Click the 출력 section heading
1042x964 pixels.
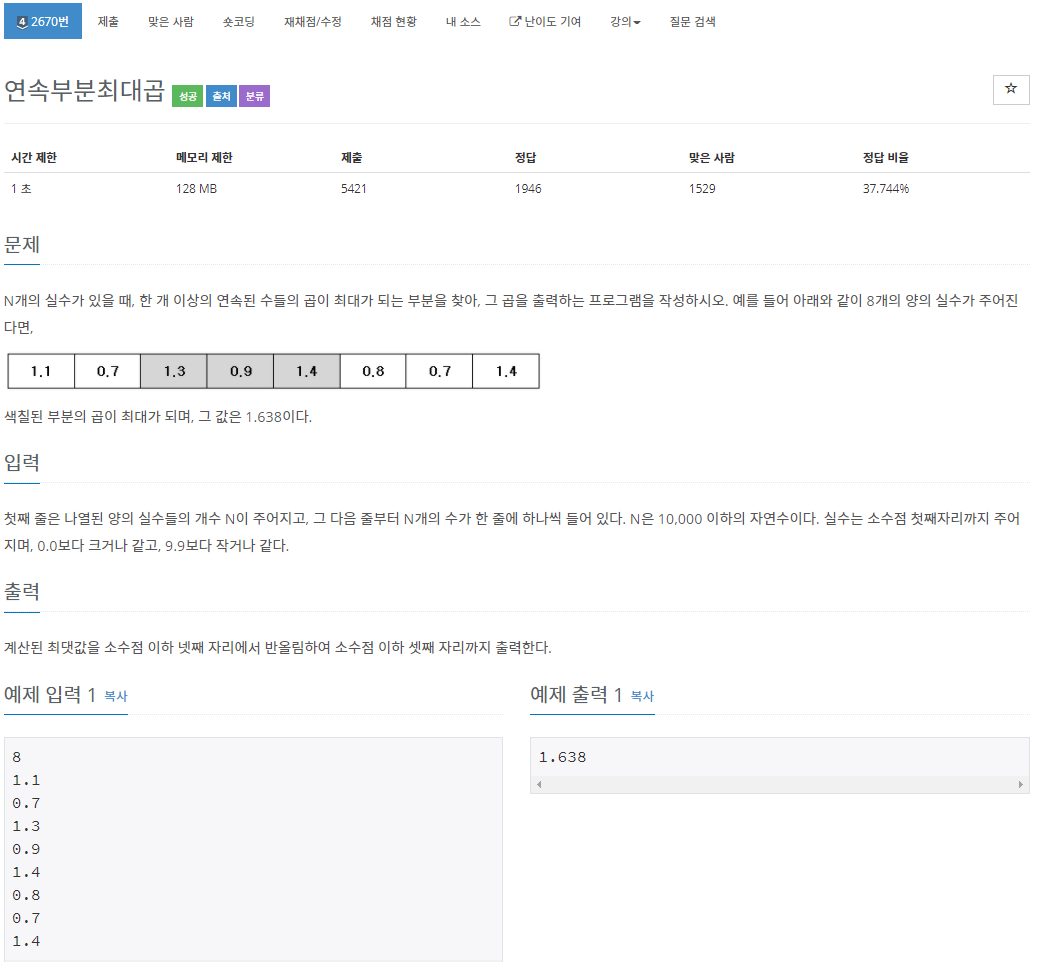[x=22, y=591]
